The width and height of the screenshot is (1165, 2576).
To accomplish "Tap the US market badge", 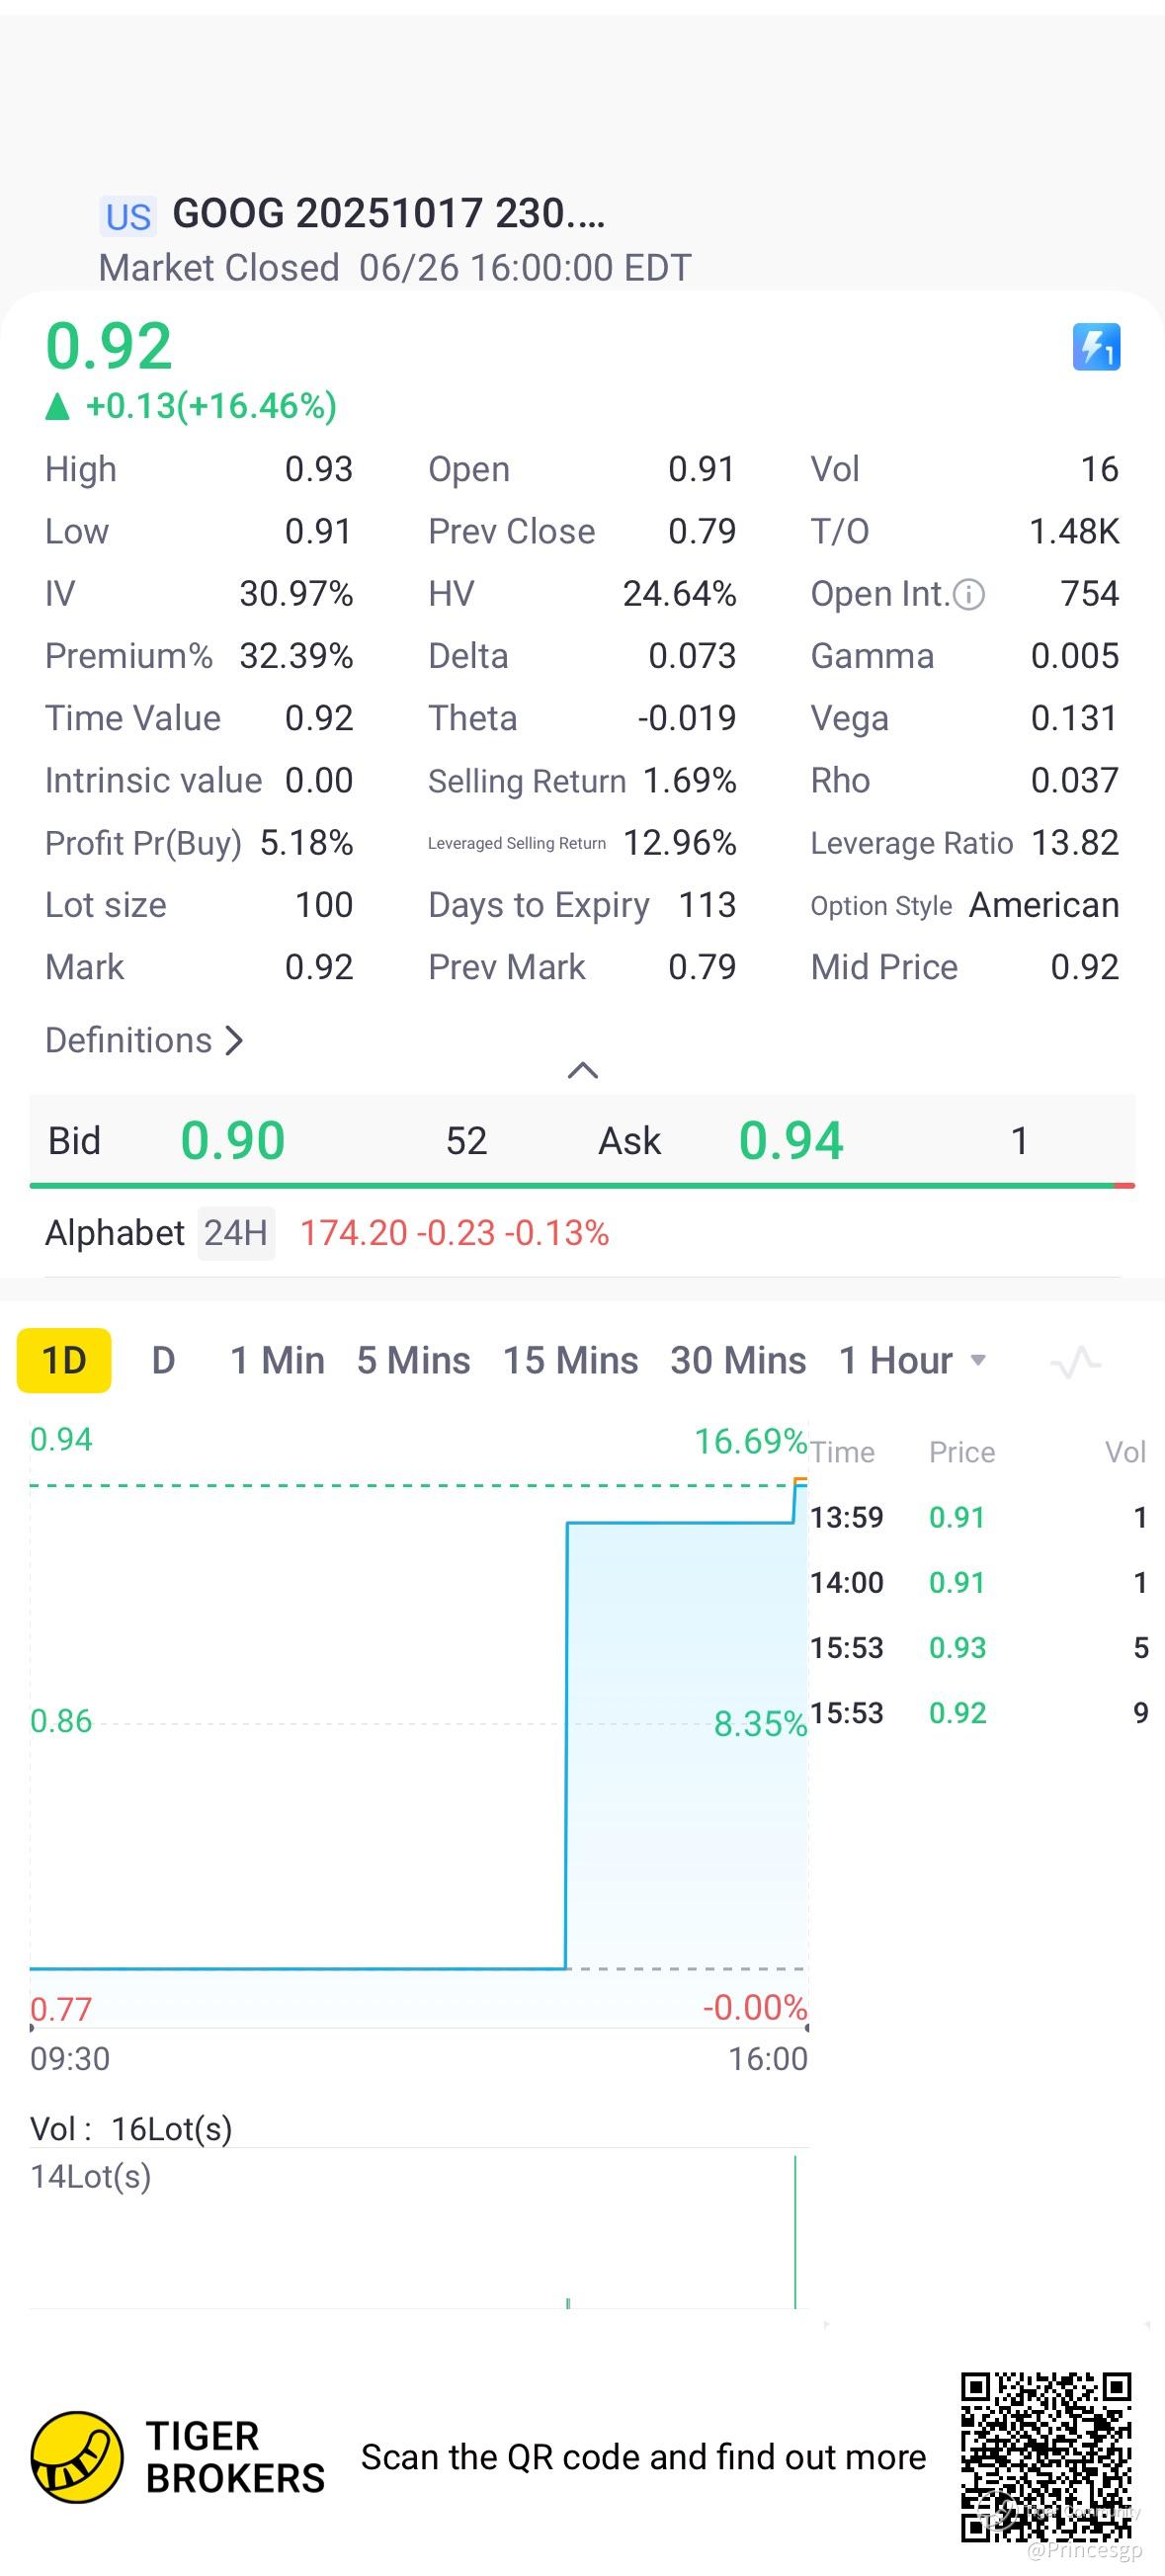I will [x=128, y=217].
